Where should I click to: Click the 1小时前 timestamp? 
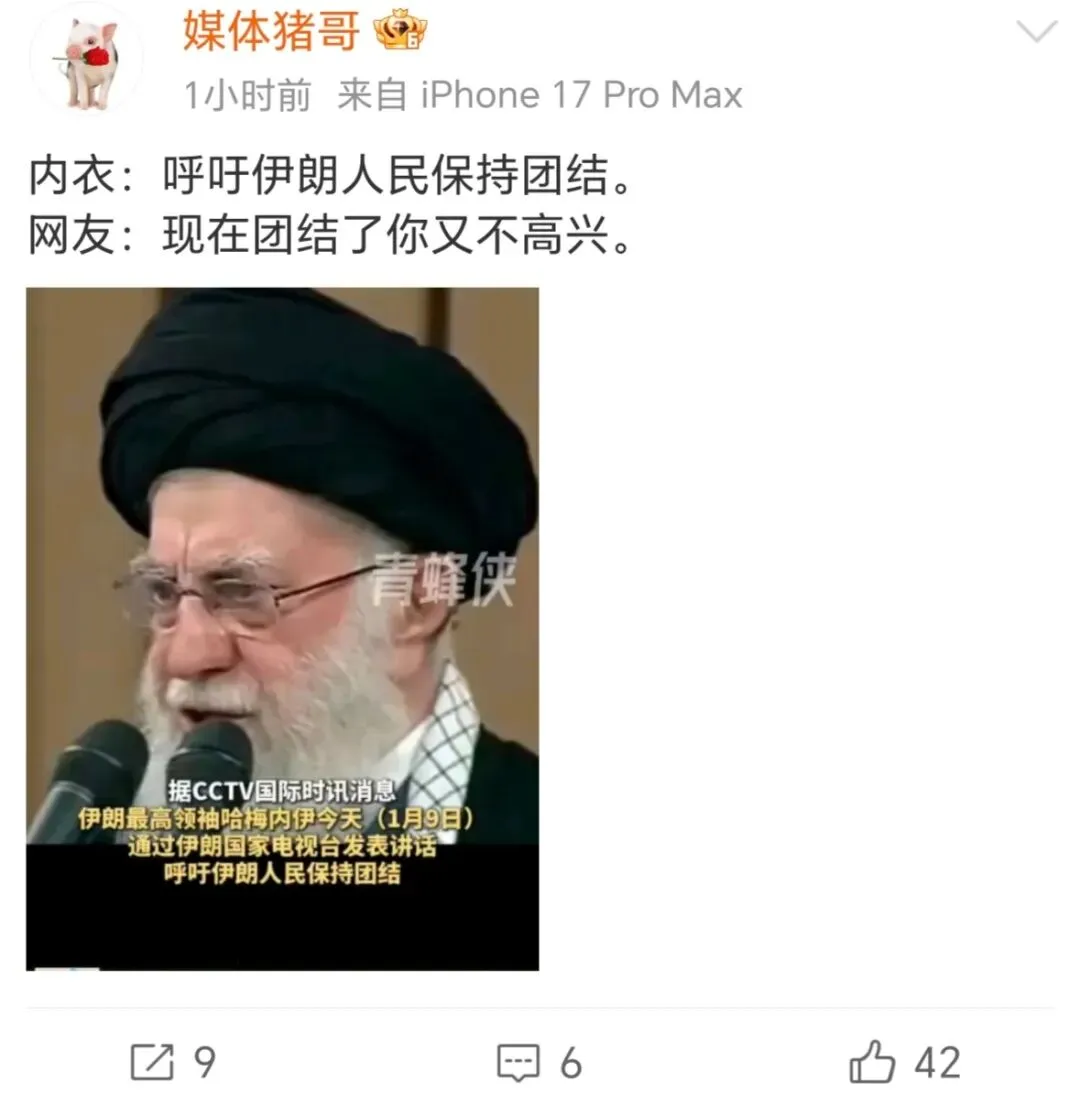point(247,95)
